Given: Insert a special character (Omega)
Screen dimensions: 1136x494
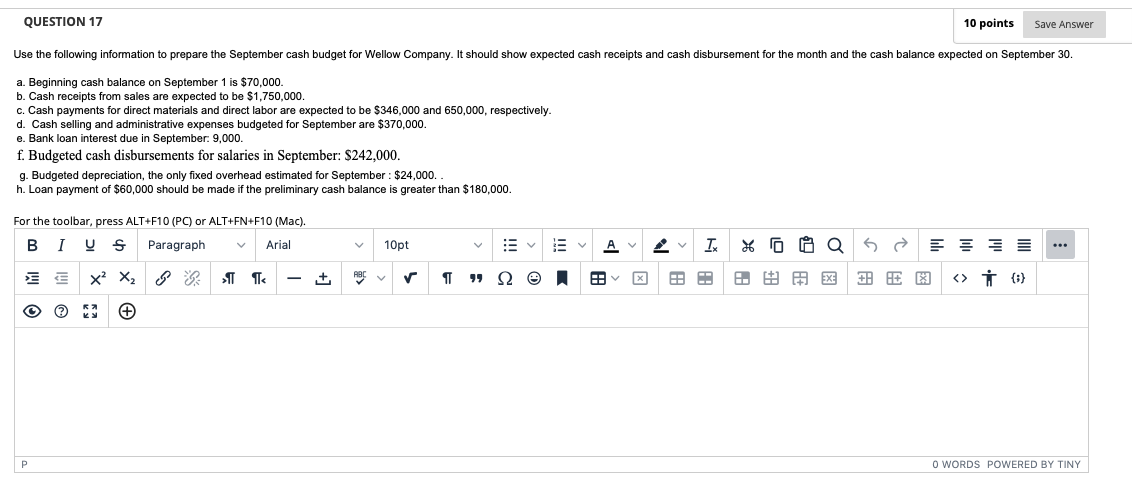Looking at the screenshot, I should pos(505,278).
